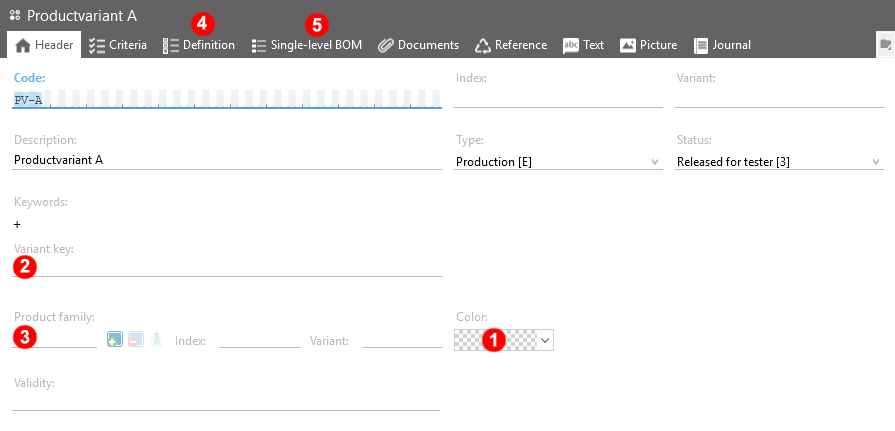Open the Criteria tab
The image size is (895, 431).
(x=118, y=45)
